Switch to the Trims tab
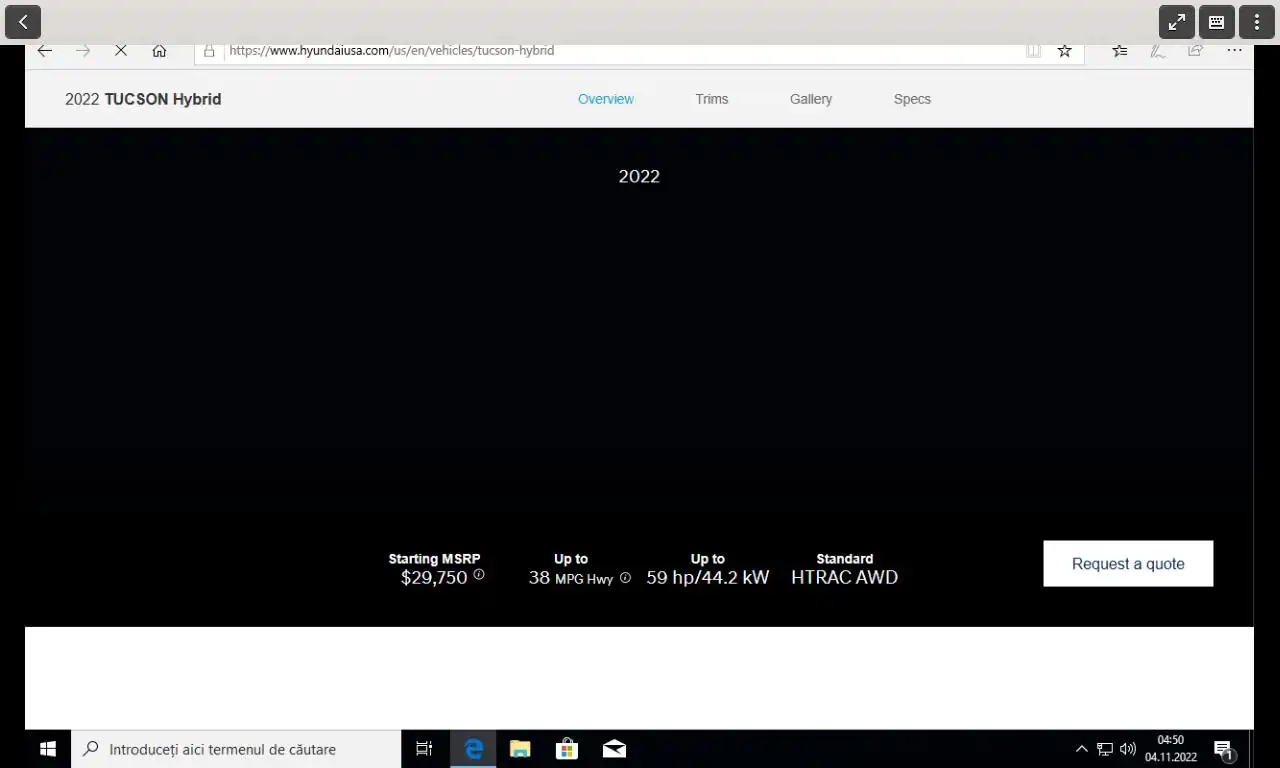 [712, 99]
